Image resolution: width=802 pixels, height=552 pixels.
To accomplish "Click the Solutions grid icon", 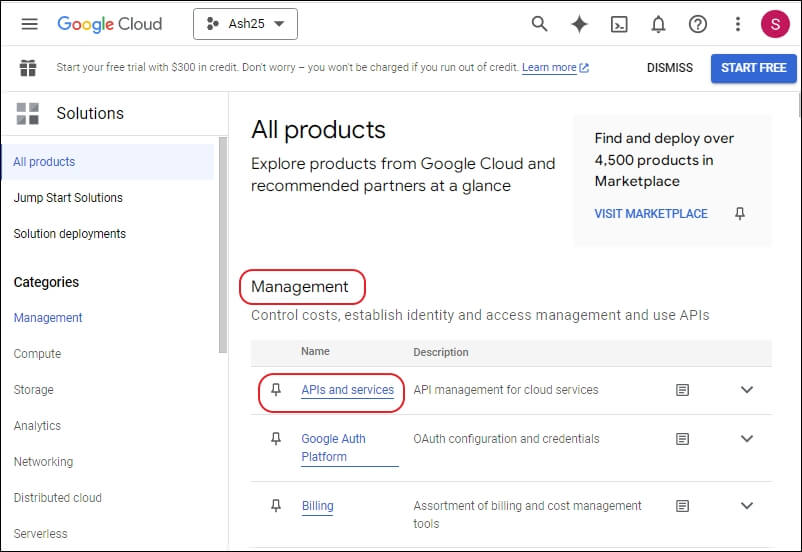I will point(28,114).
